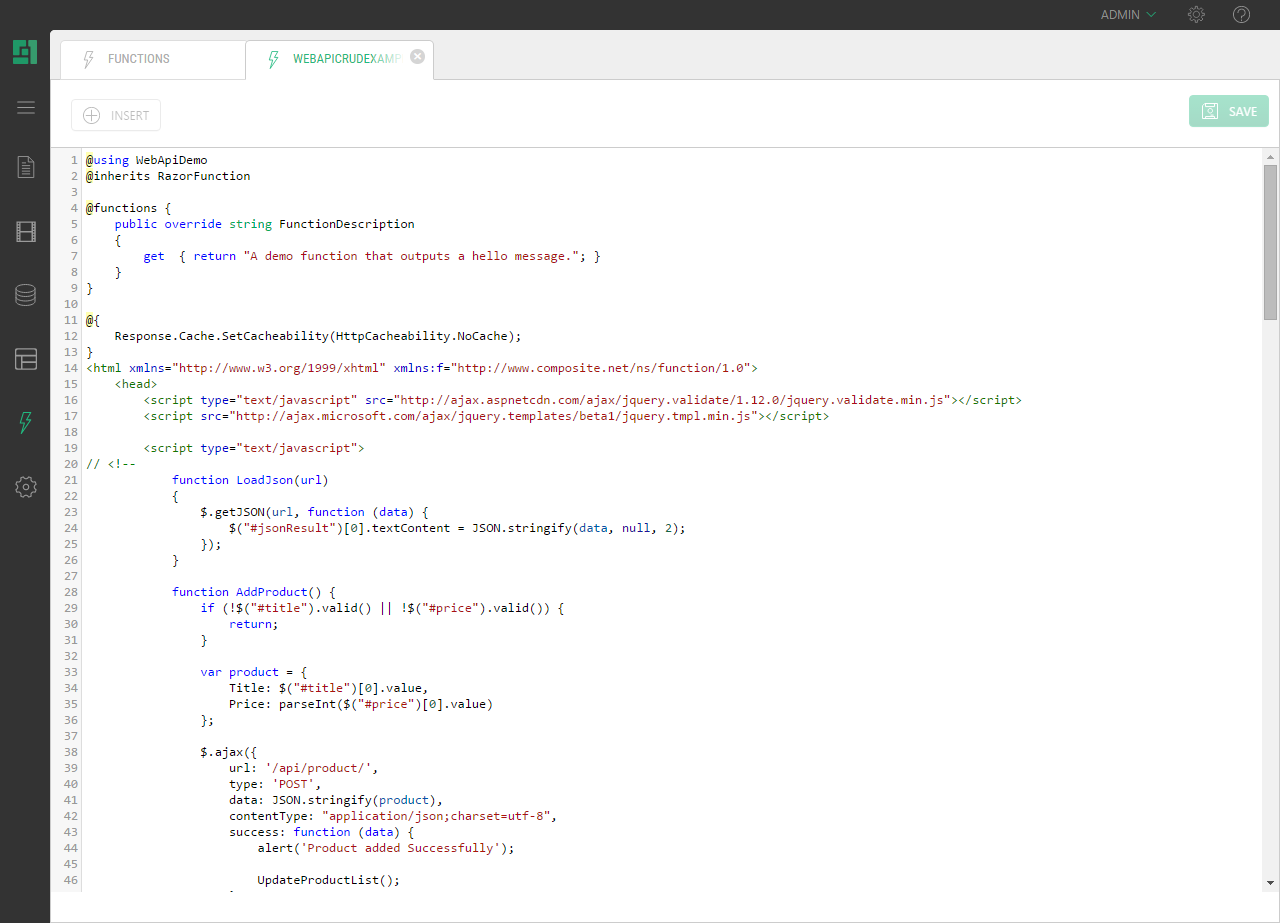Viewport: 1280px width, 923px height.
Task: Open the Layout perspective icon
Action: 26,359
